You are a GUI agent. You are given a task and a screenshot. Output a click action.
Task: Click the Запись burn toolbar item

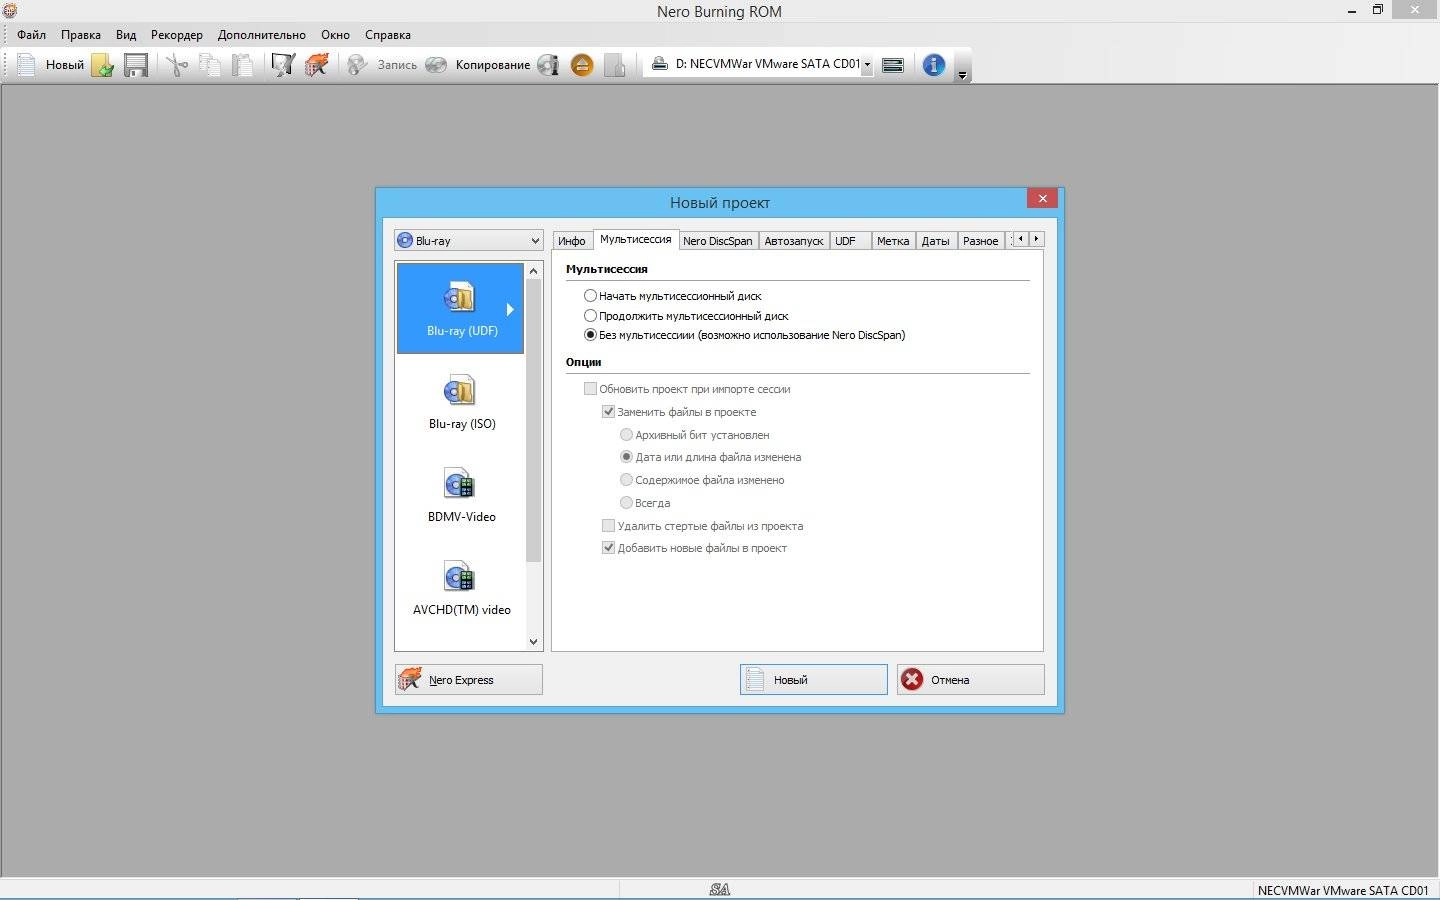(382, 65)
